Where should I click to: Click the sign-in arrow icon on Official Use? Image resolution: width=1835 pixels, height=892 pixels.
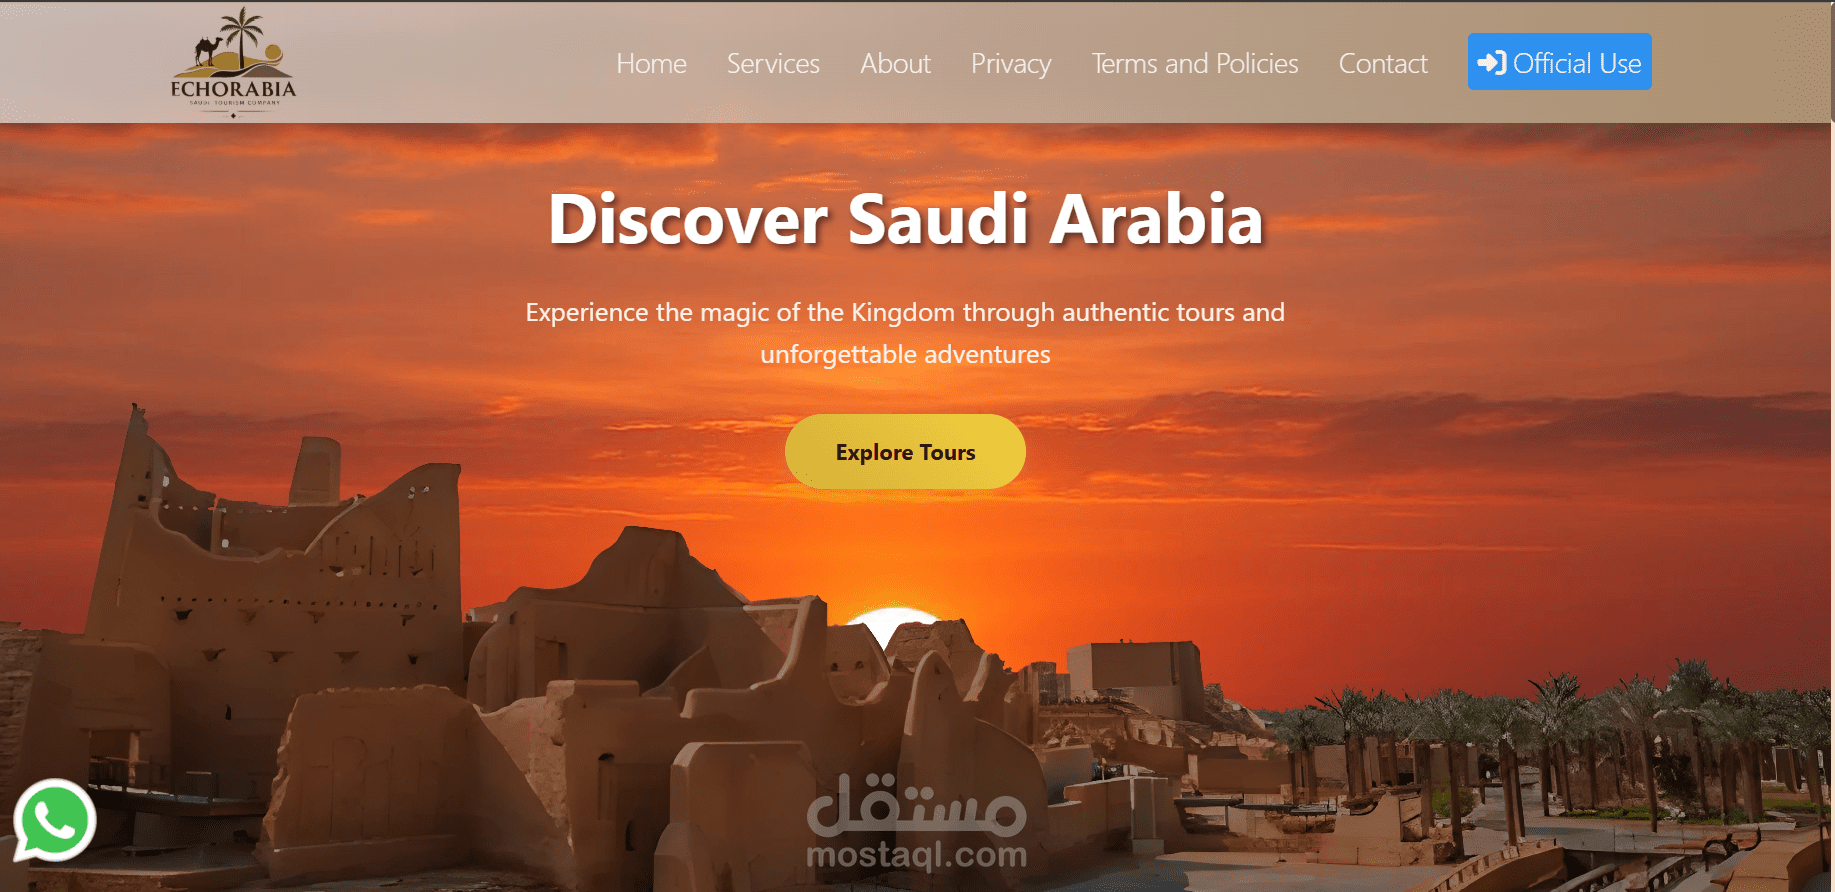(1492, 63)
